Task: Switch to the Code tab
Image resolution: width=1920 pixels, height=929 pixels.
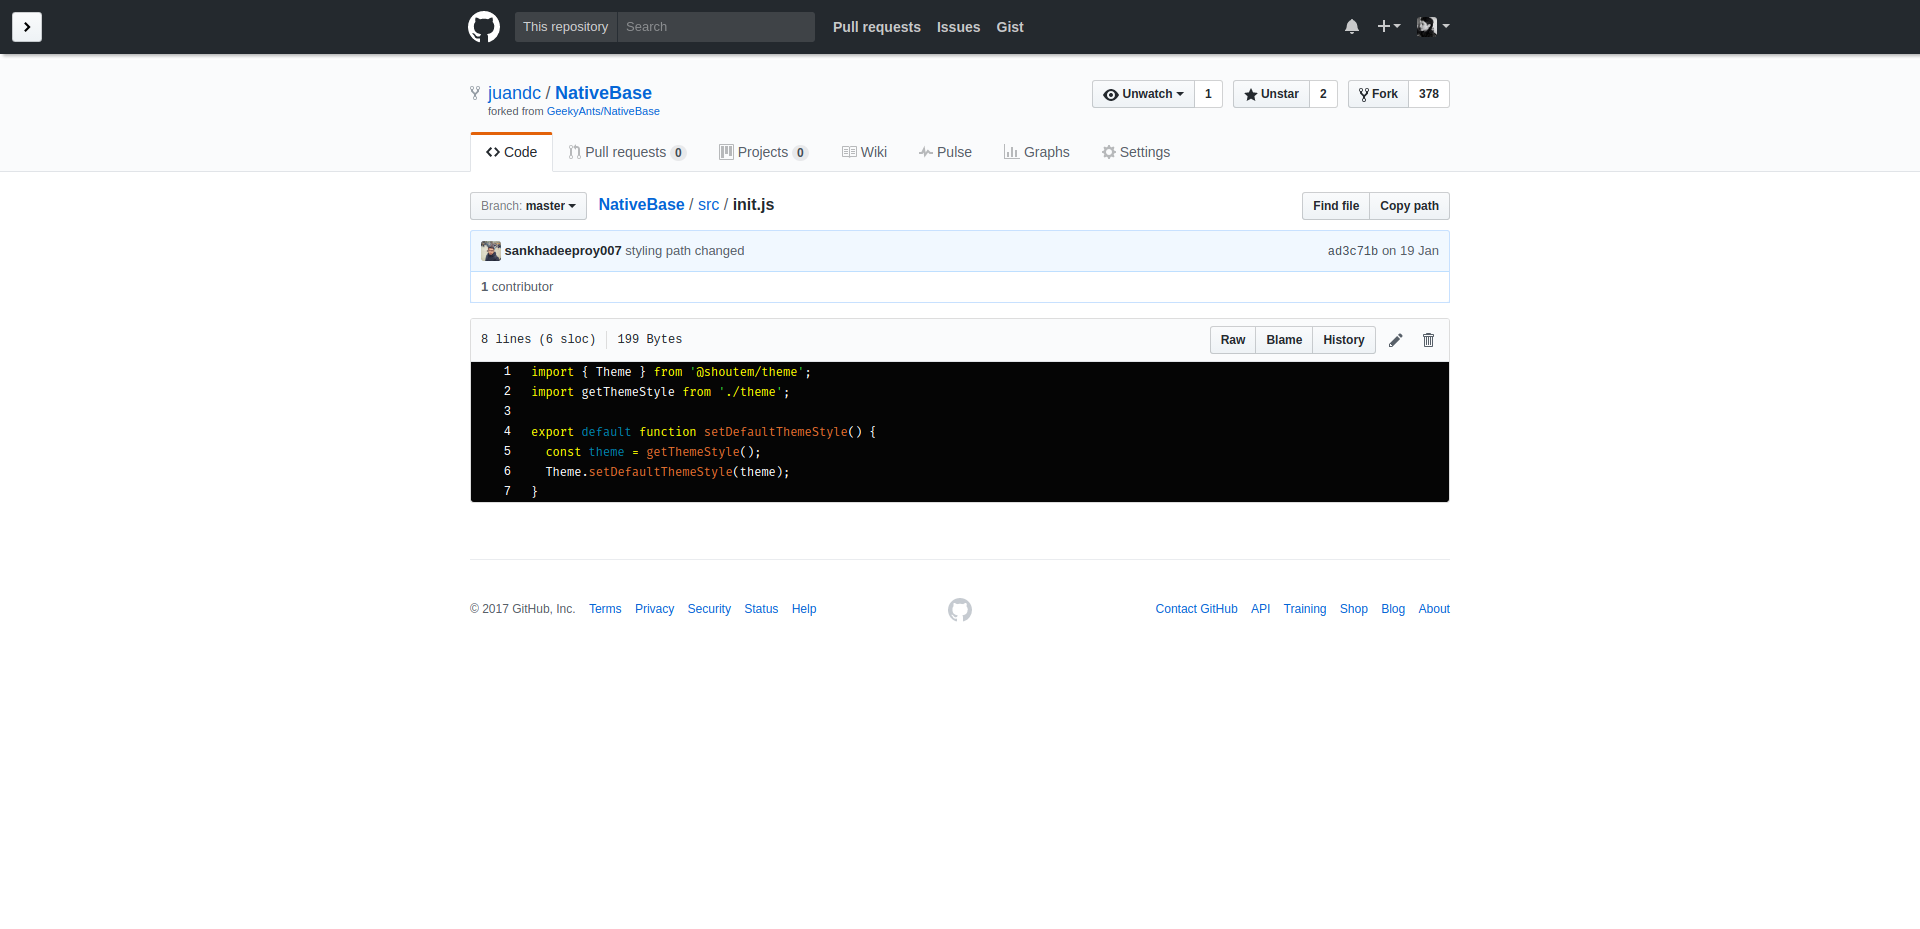Action: 511,152
